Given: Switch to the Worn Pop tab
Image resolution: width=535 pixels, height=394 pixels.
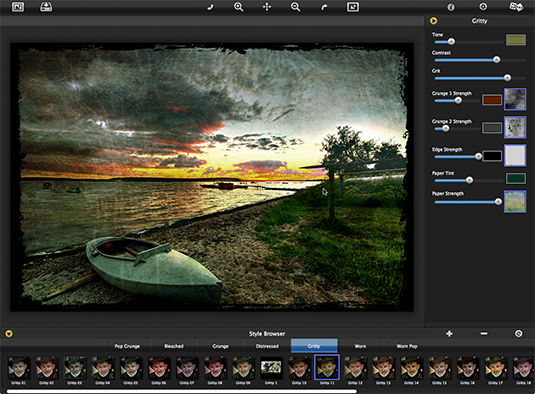Looking at the screenshot, I should (x=407, y=346).
